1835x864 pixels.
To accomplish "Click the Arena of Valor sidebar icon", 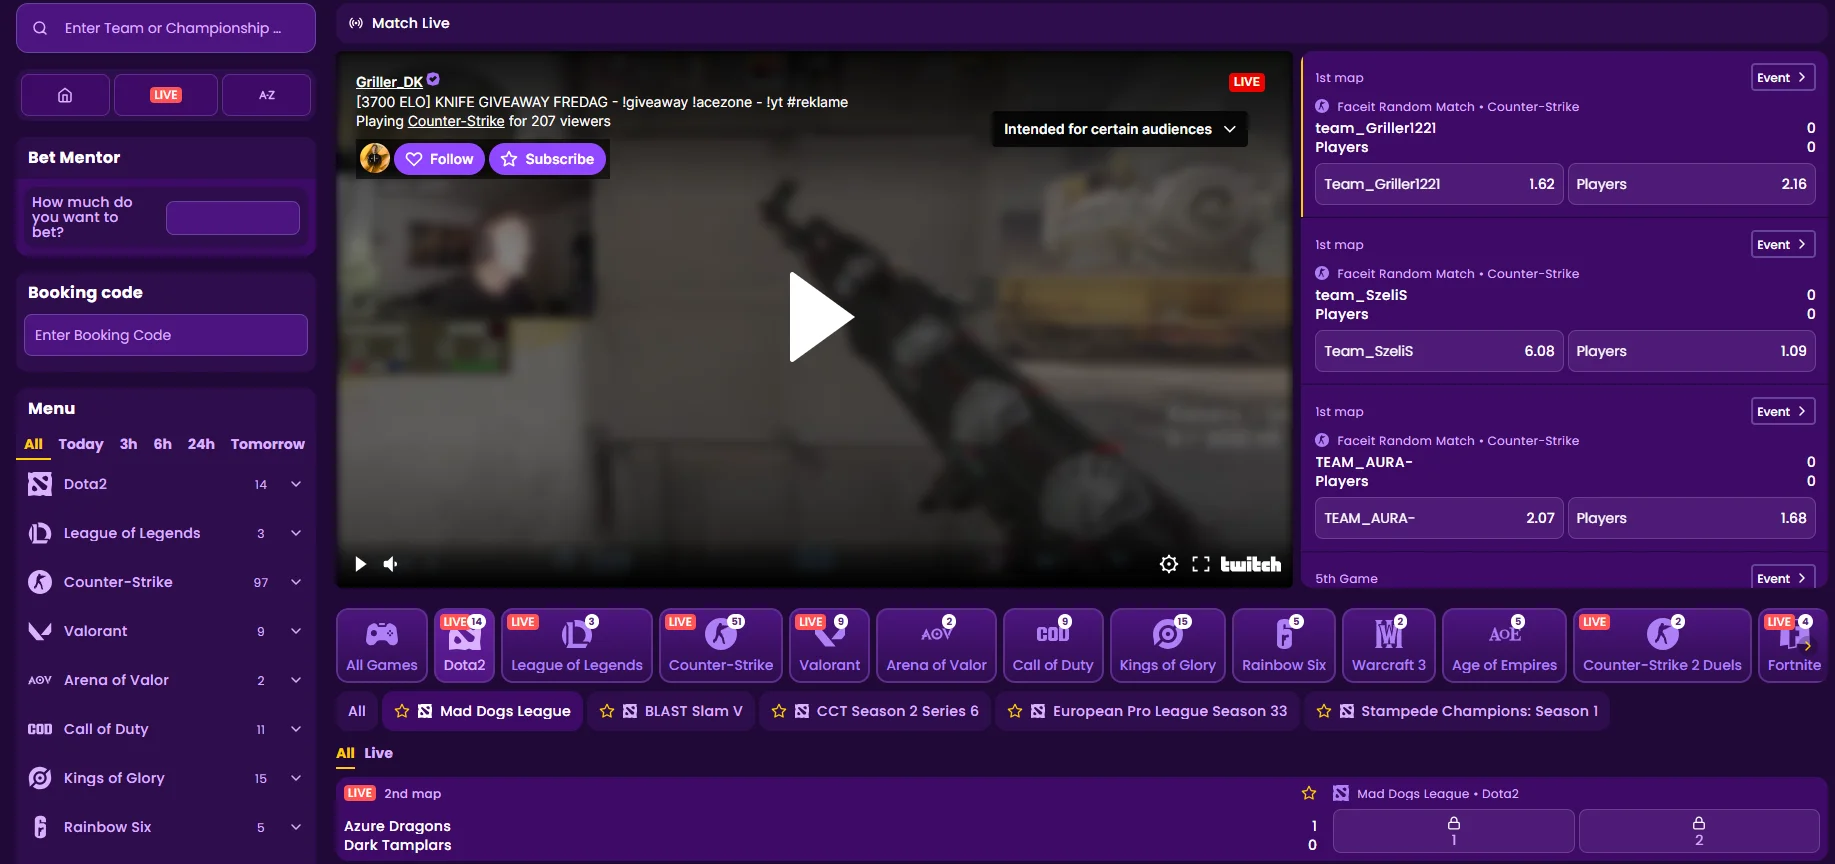I will pyautogui.click(x=40, y=680).
